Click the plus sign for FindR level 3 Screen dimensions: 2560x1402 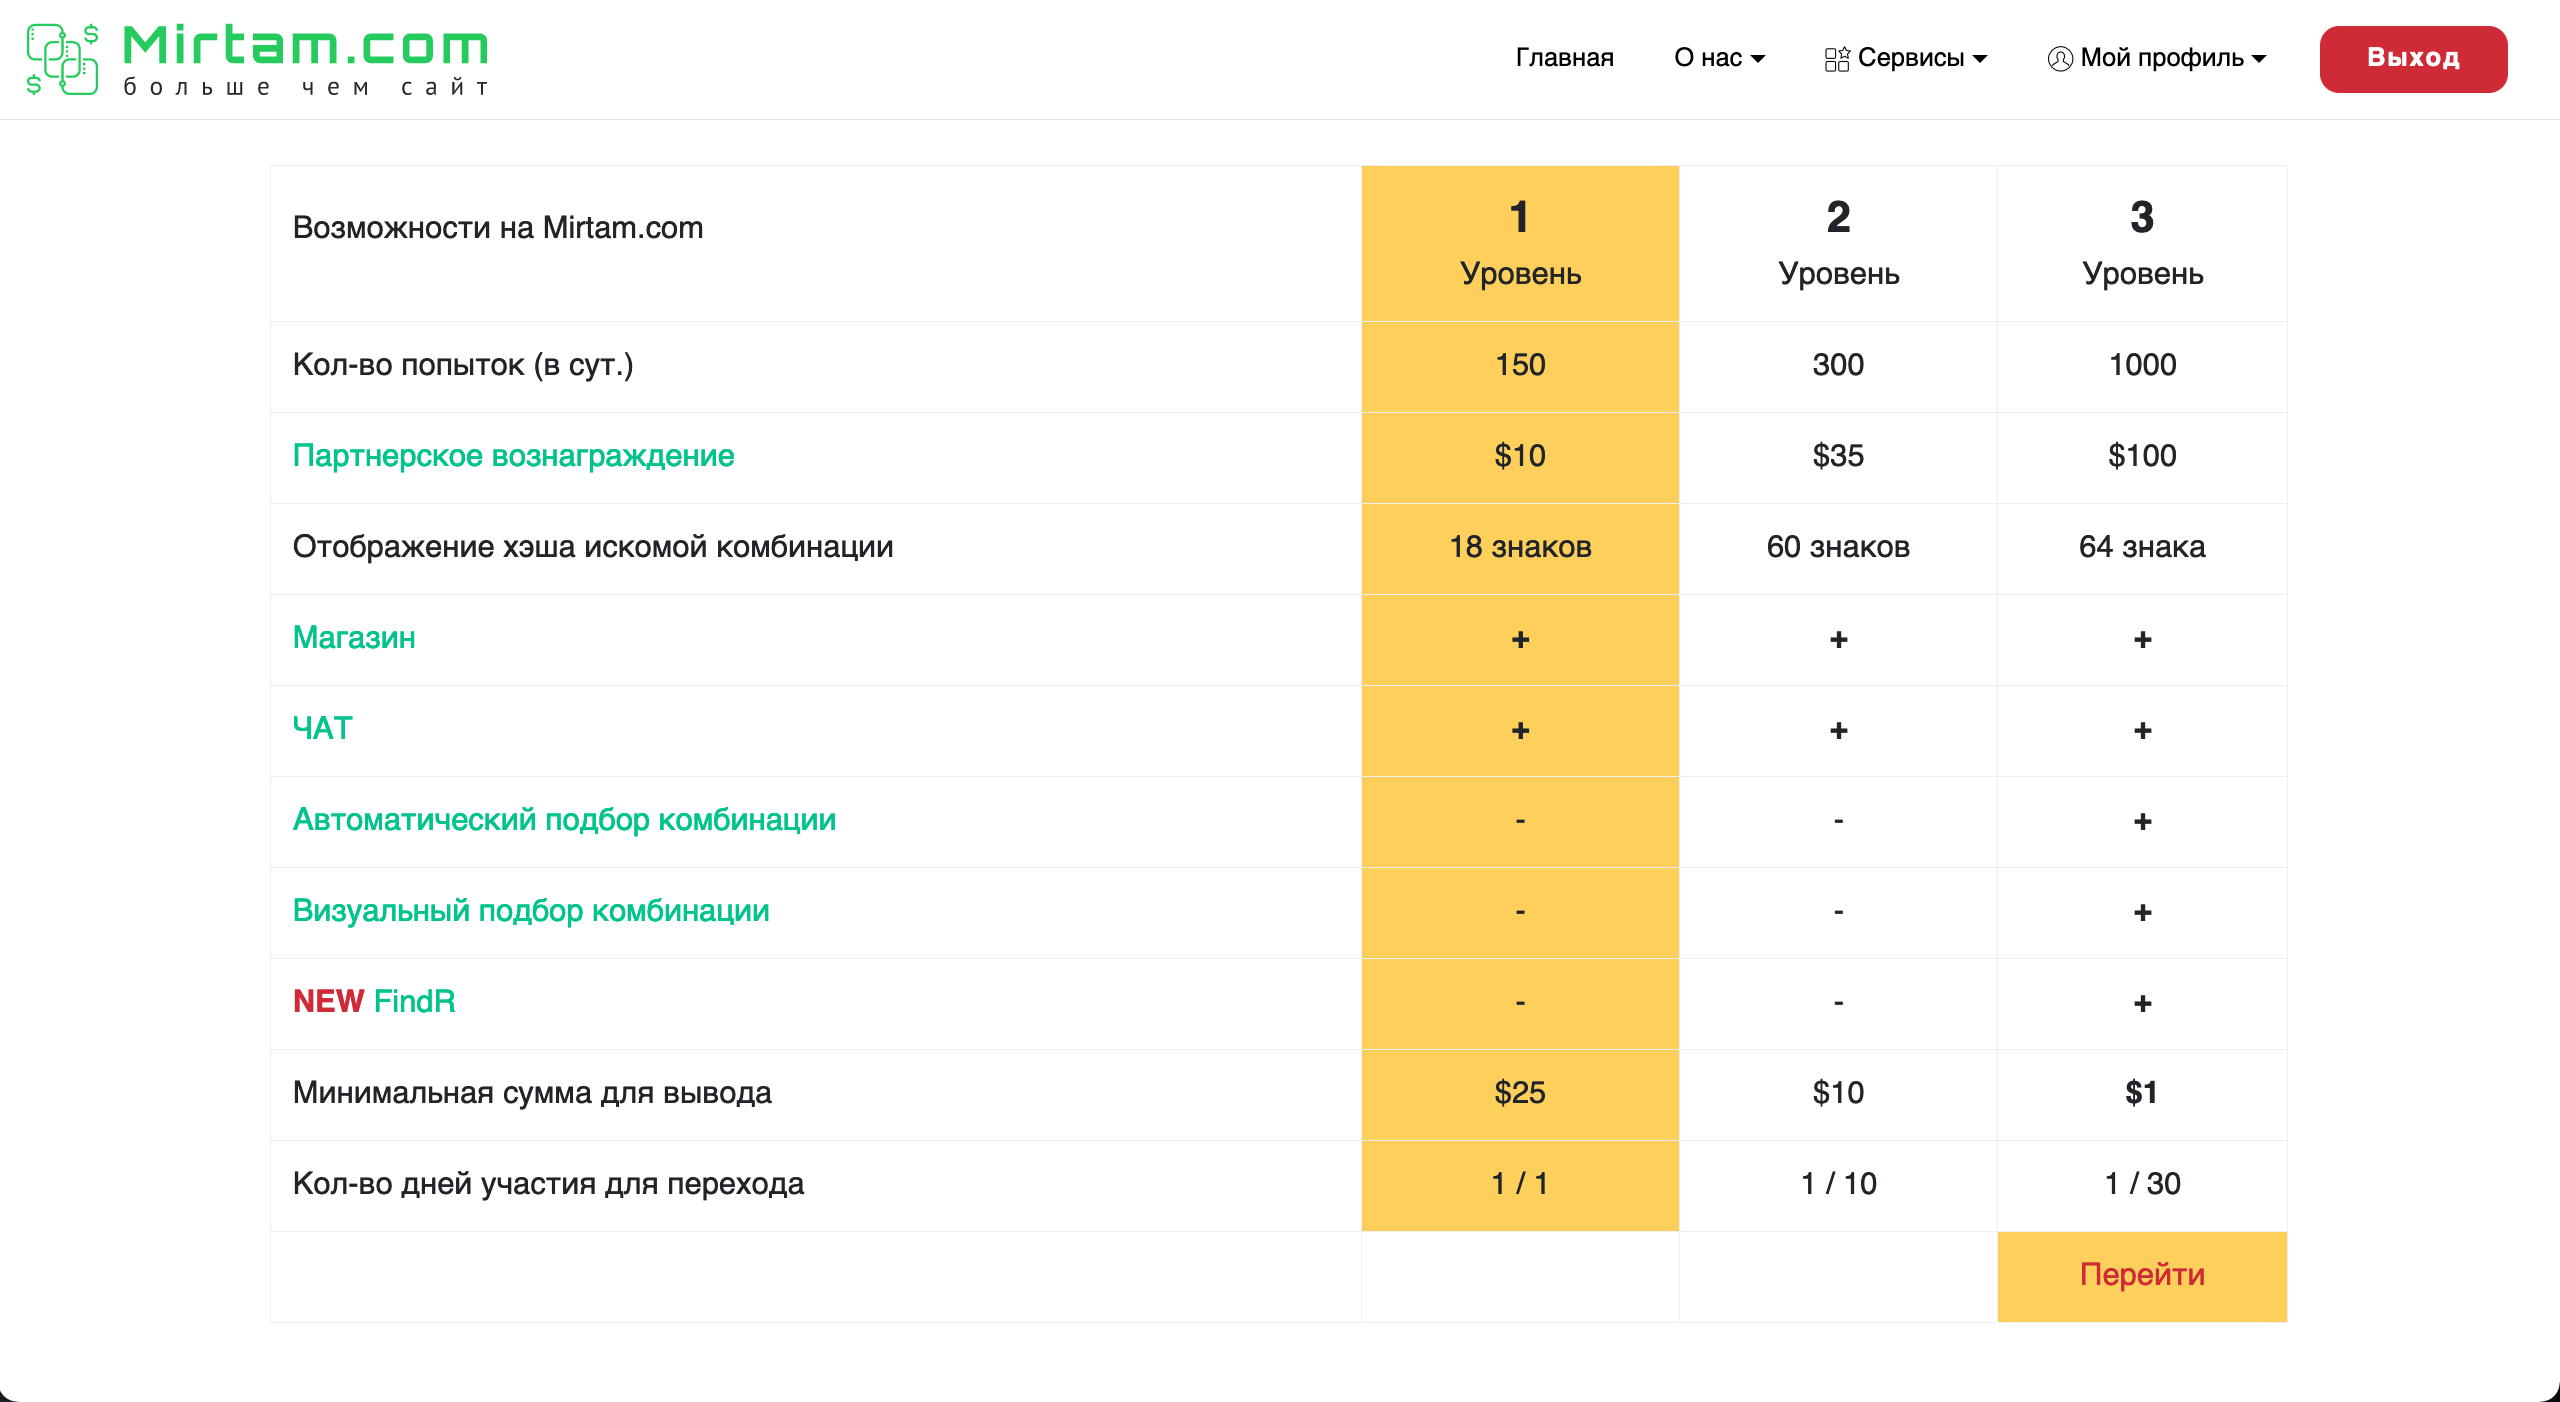(2142, 1003)
